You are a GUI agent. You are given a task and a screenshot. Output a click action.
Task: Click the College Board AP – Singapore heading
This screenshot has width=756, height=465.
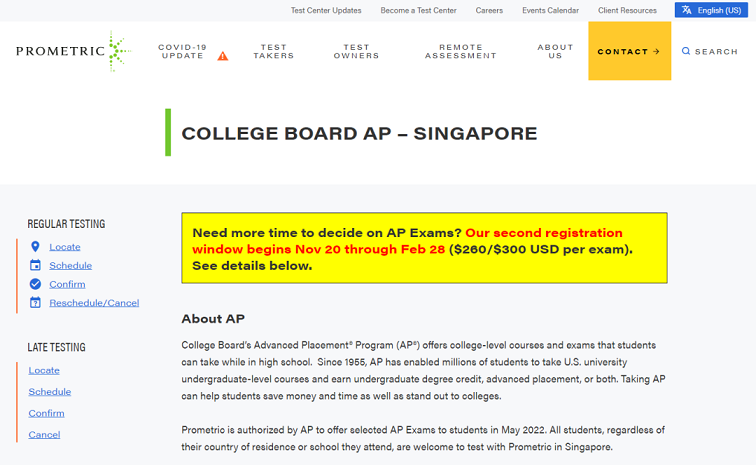[x=359, y=134]
